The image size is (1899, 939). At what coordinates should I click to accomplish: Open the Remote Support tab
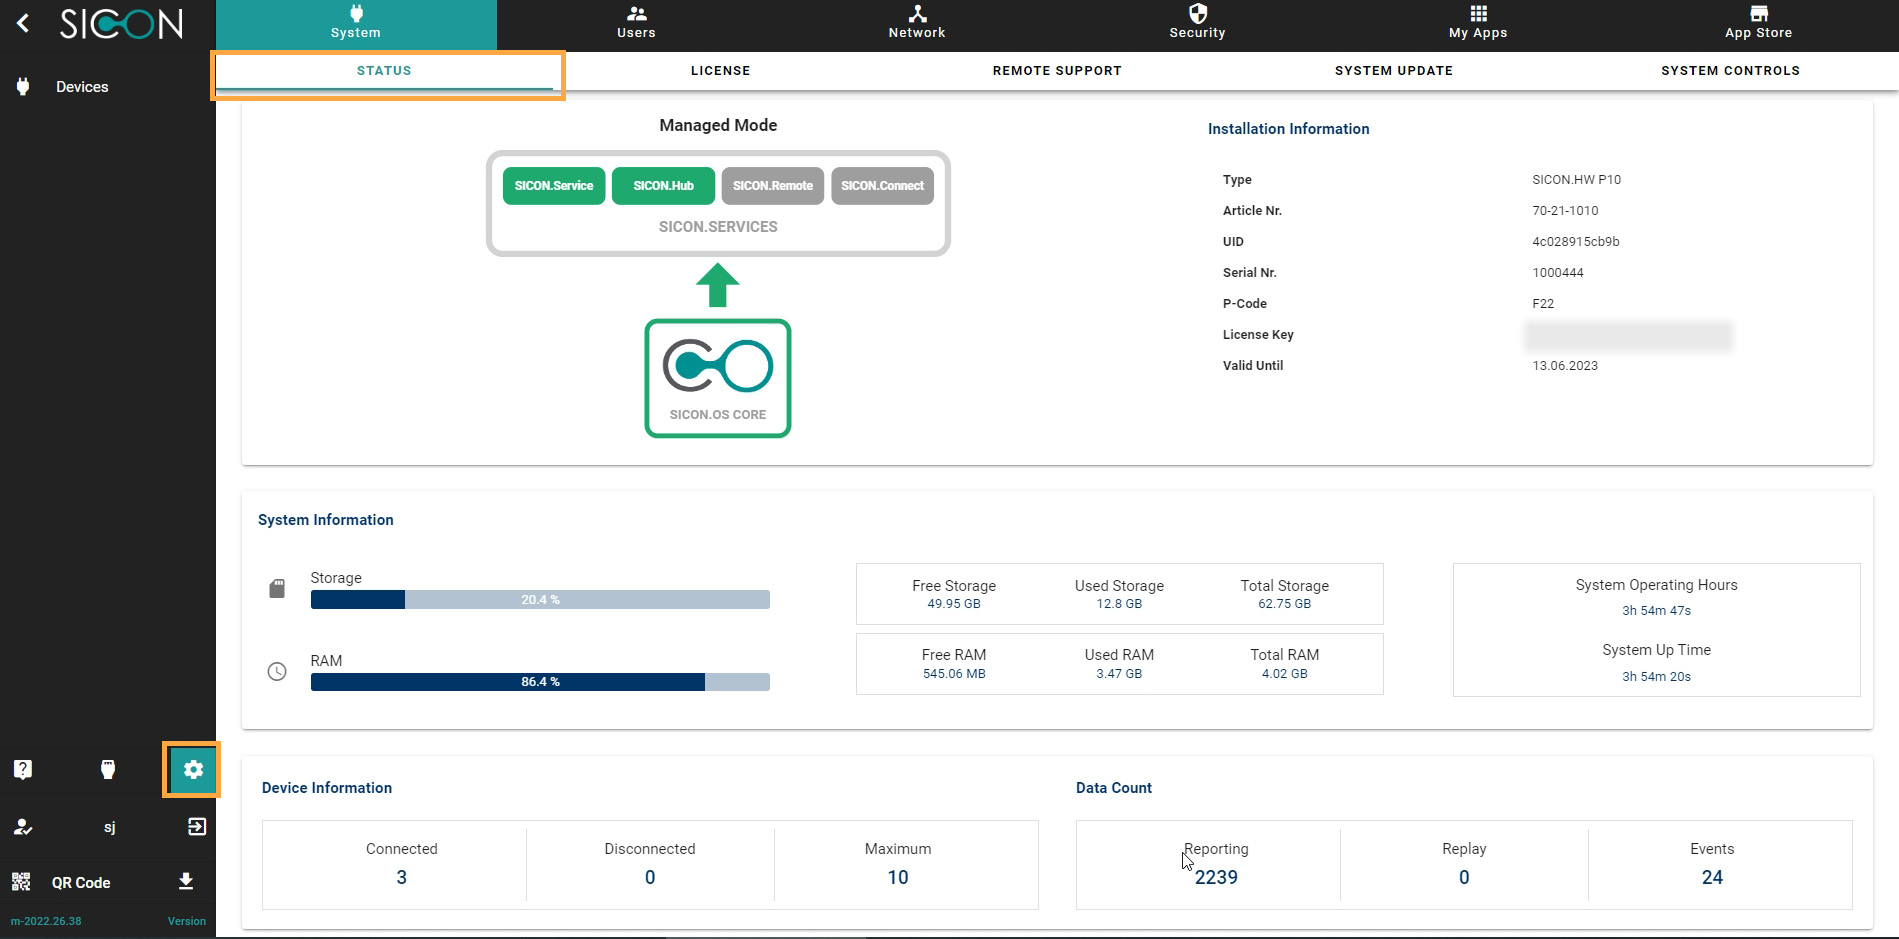coord(1057,71)
